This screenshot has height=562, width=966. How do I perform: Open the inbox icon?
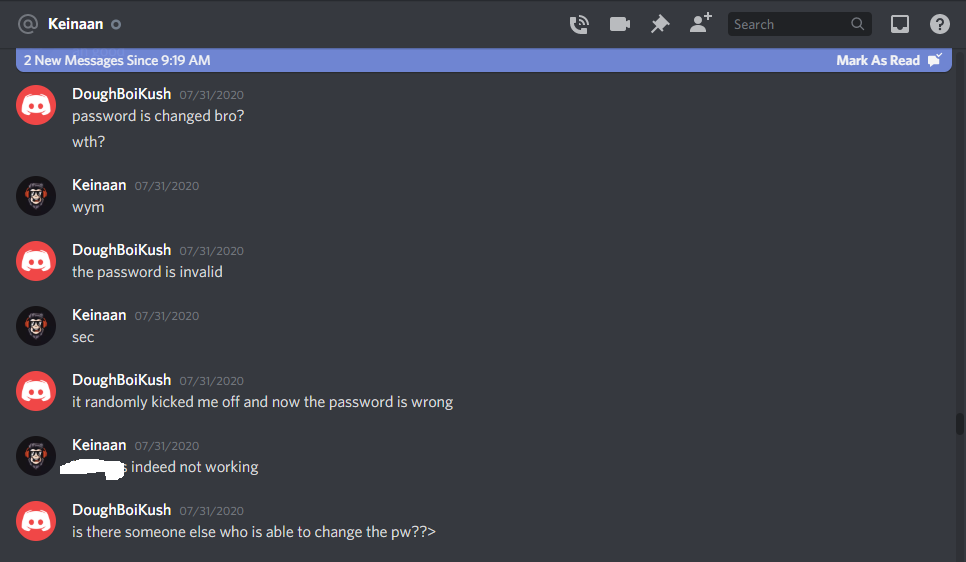899,24
